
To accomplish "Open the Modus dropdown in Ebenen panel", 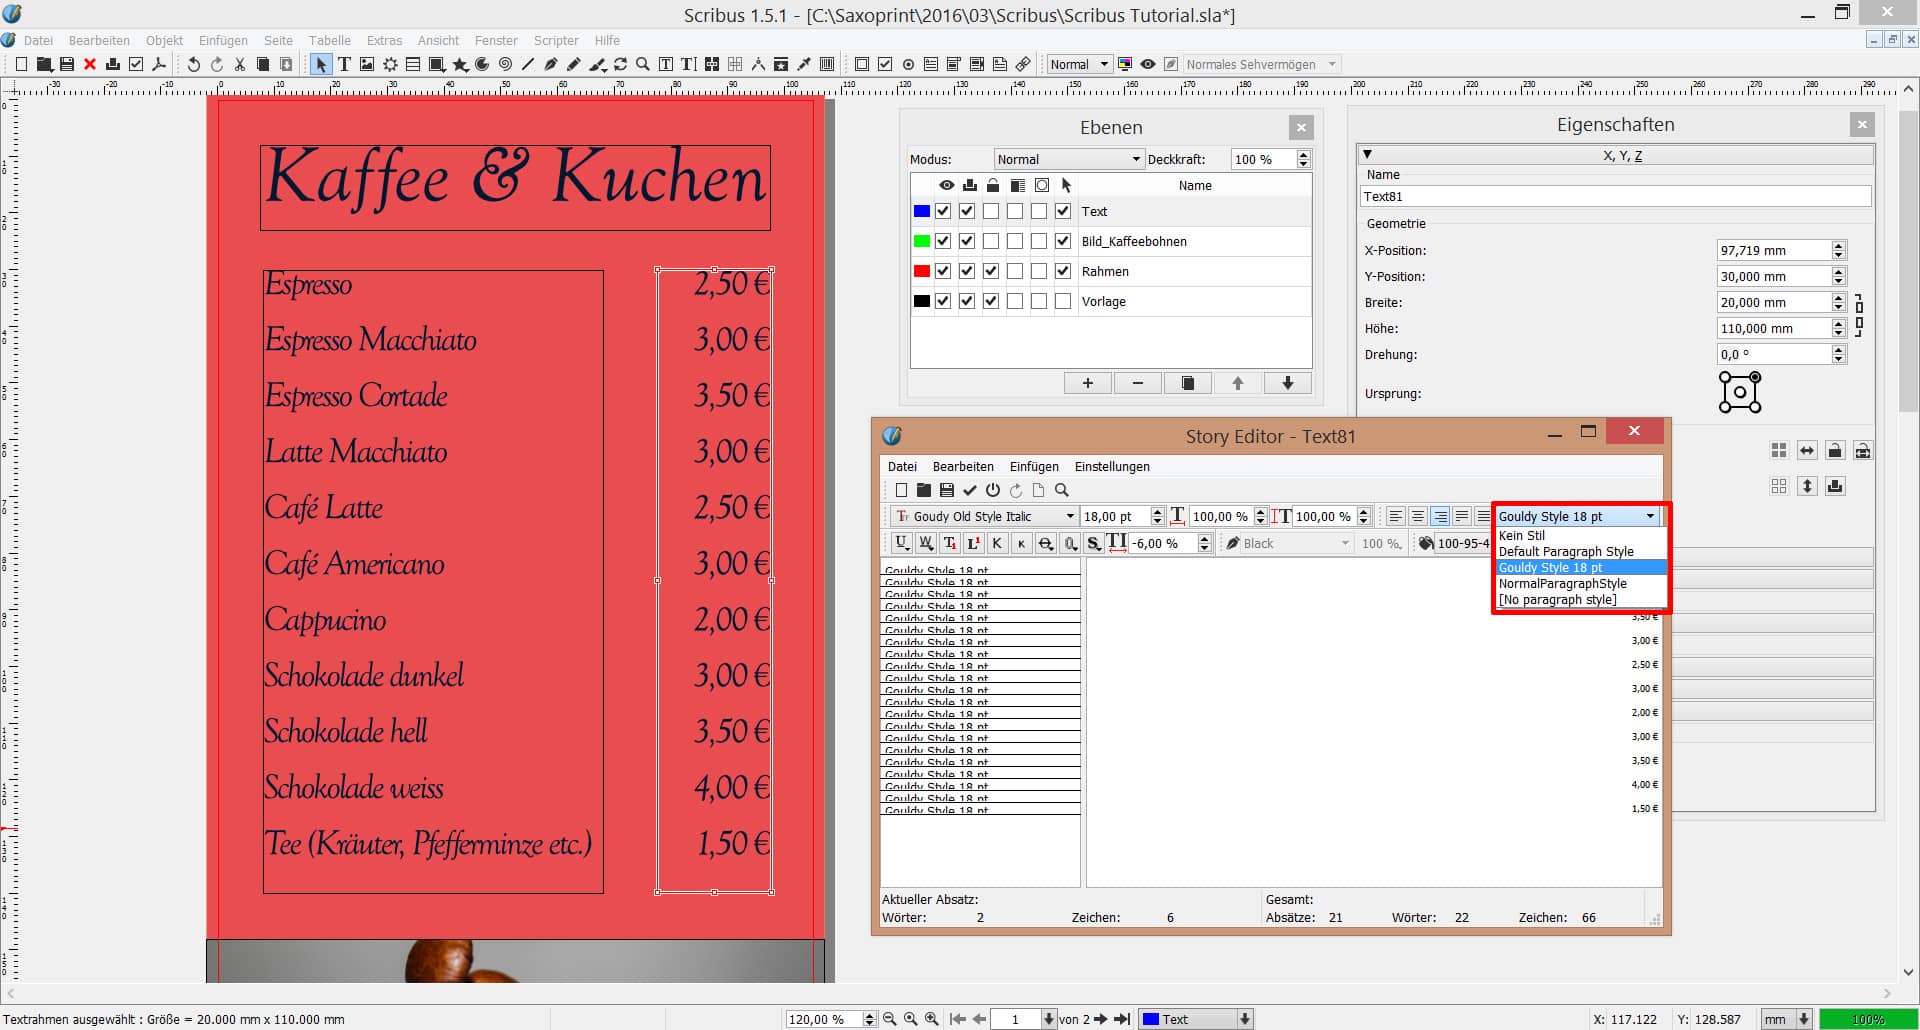I will coord(1068,159).
